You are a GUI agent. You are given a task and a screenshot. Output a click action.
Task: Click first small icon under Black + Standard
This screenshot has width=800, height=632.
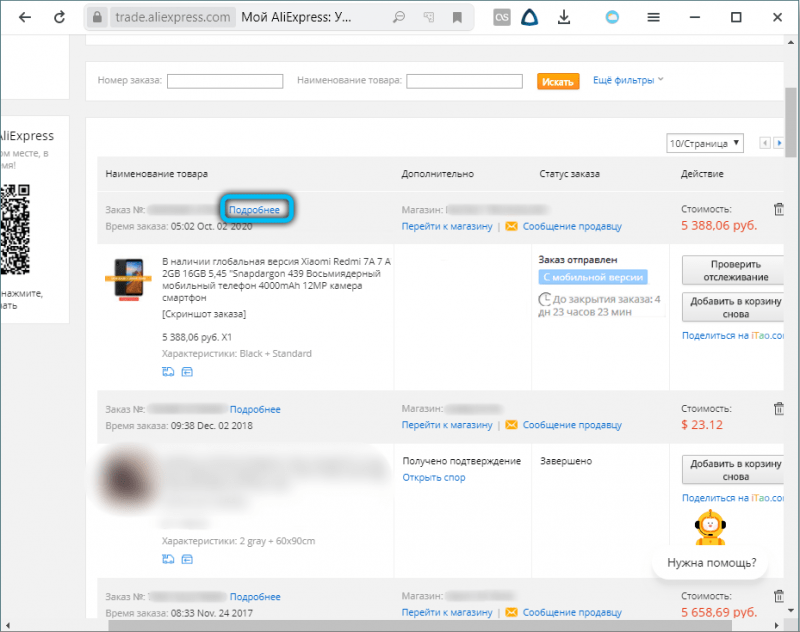[168, 372]
